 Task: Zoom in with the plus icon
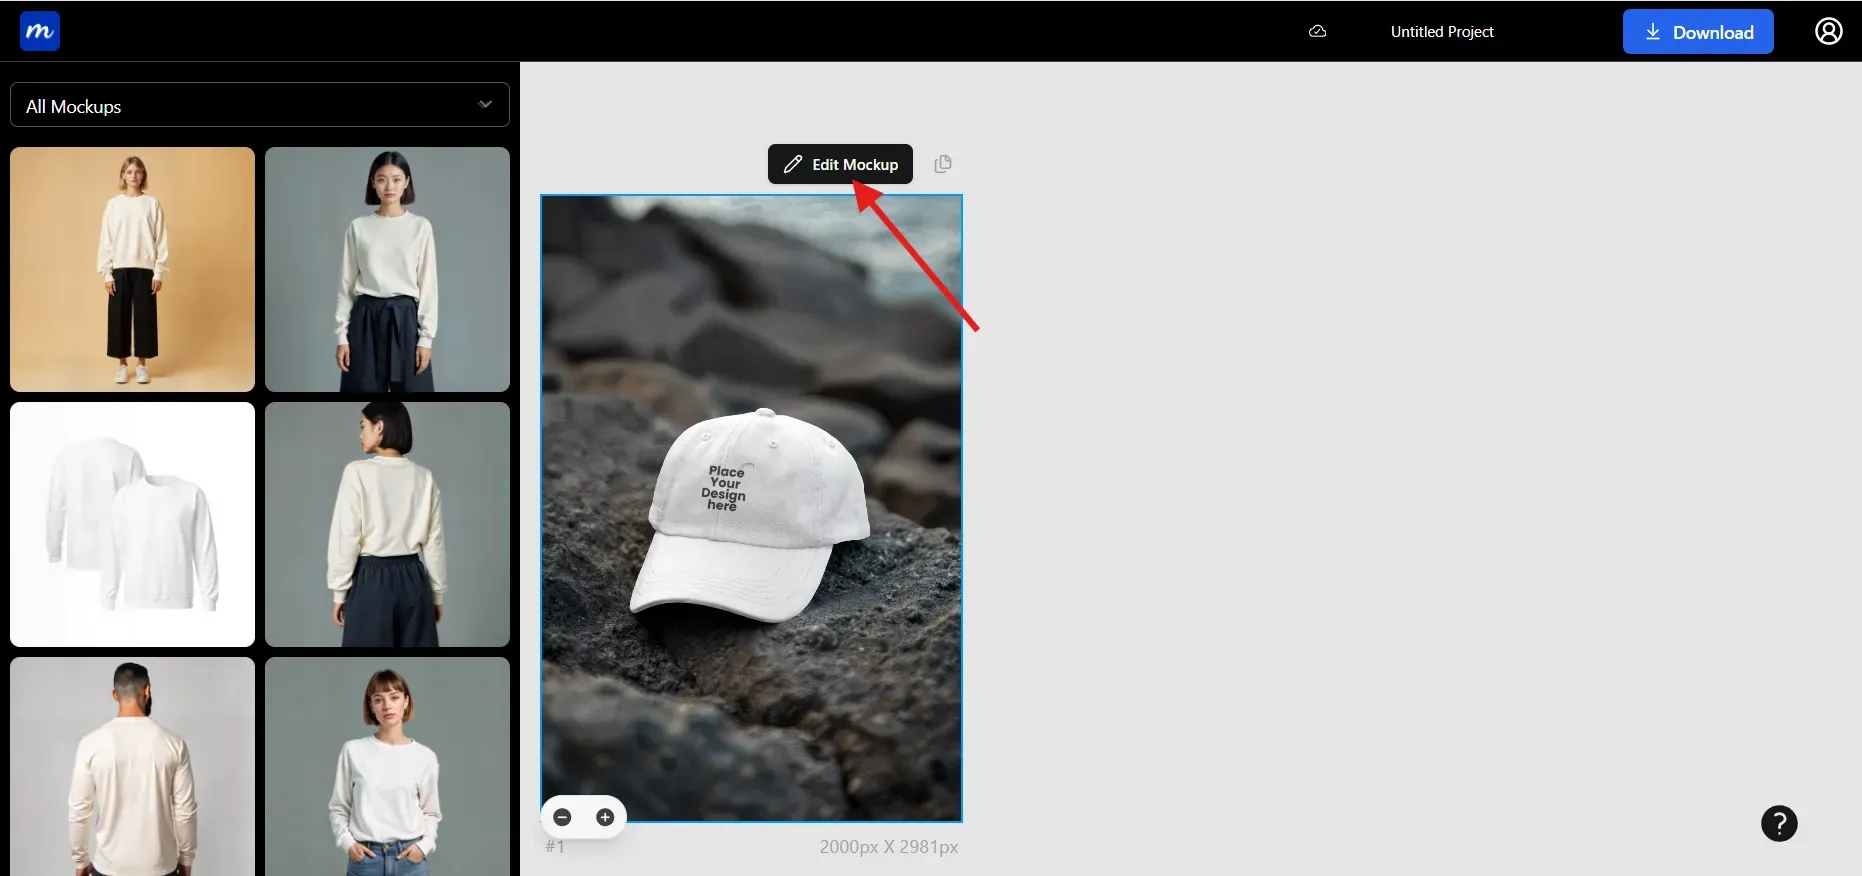pos(605,817)
